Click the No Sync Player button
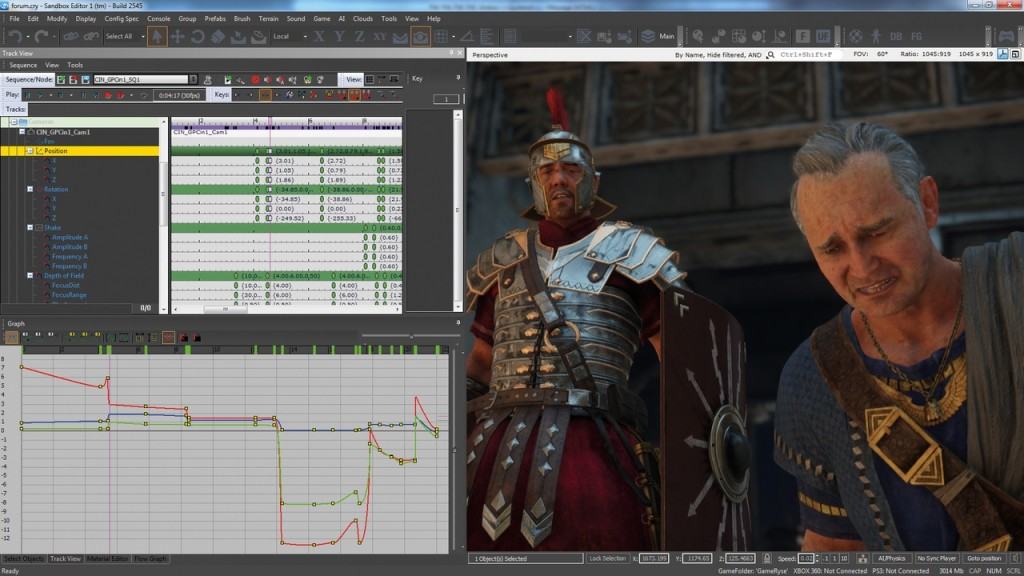The image size is (1024, 576). point(936,558)
